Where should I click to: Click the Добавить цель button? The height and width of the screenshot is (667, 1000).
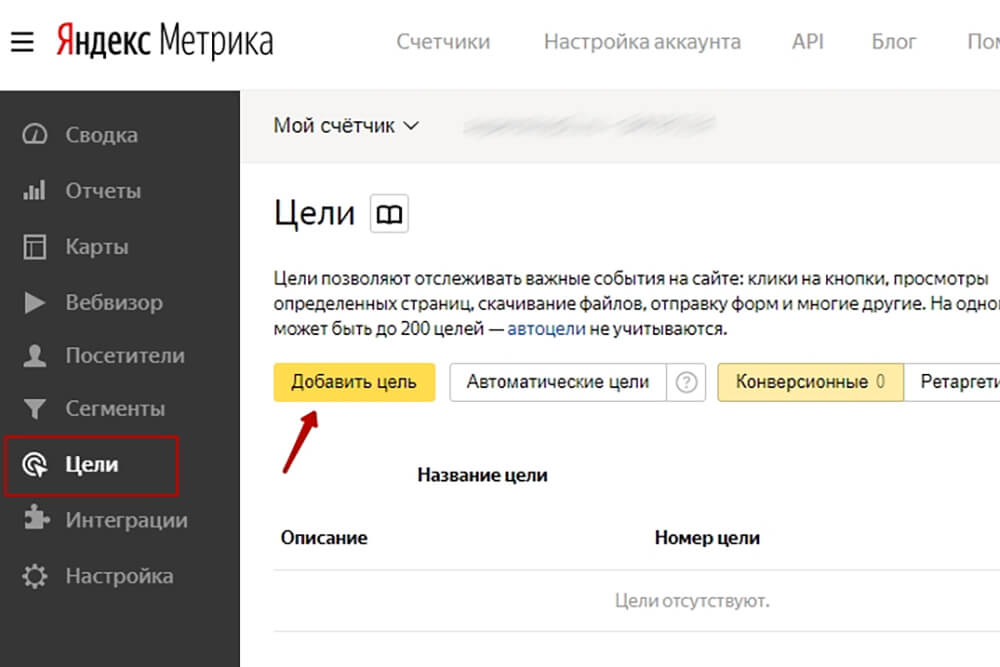click(x=354, y=382)
